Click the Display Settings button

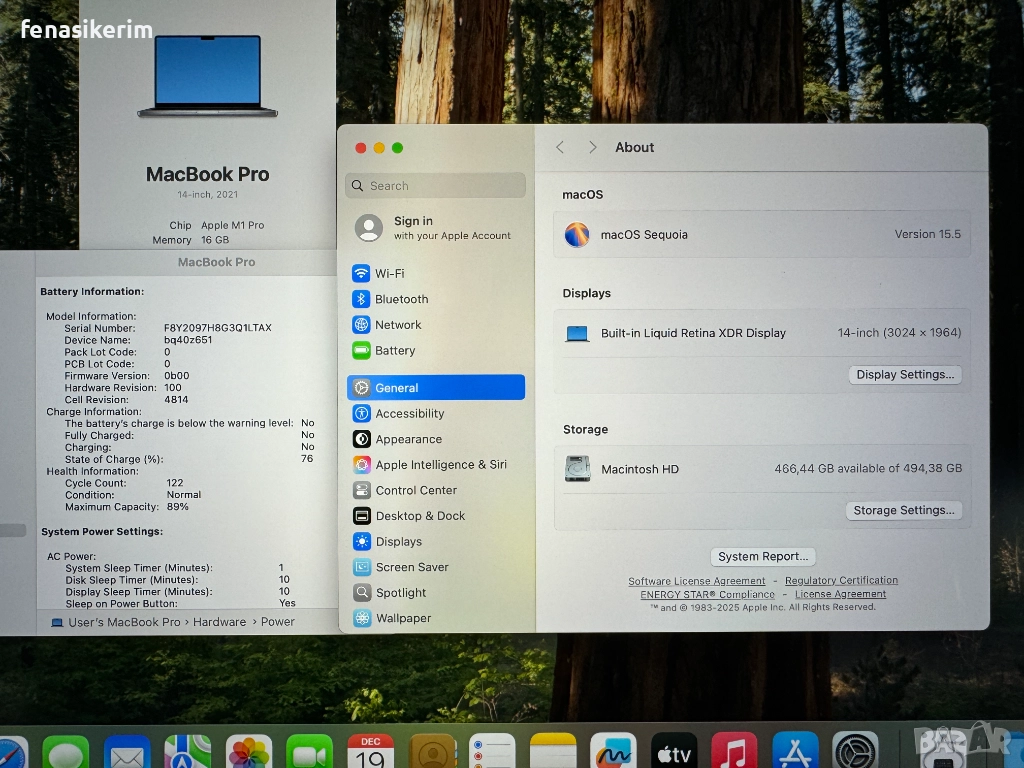(905, 375)
